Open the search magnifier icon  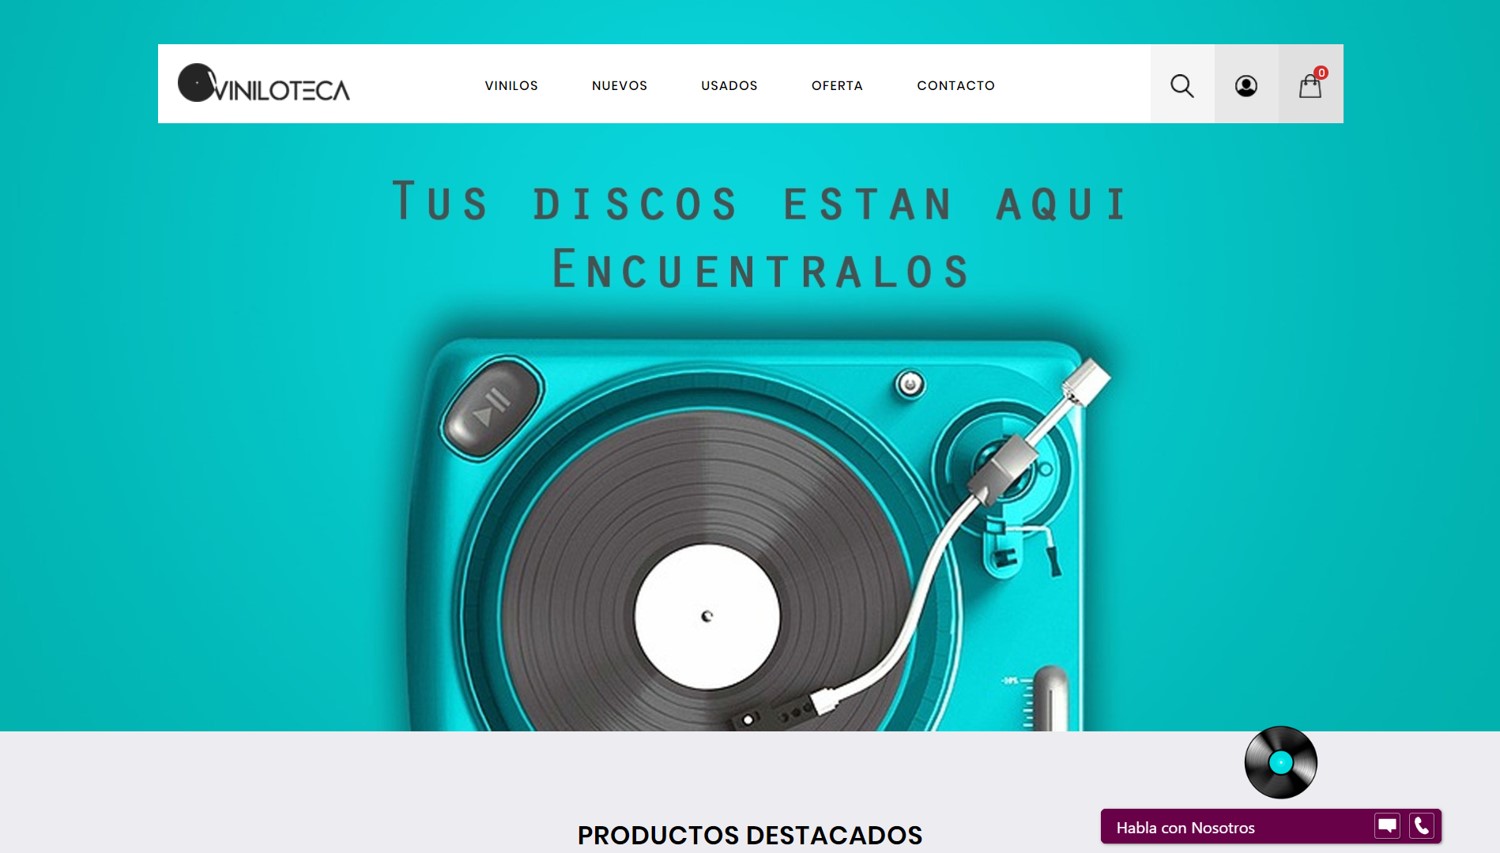point(1182,85)
